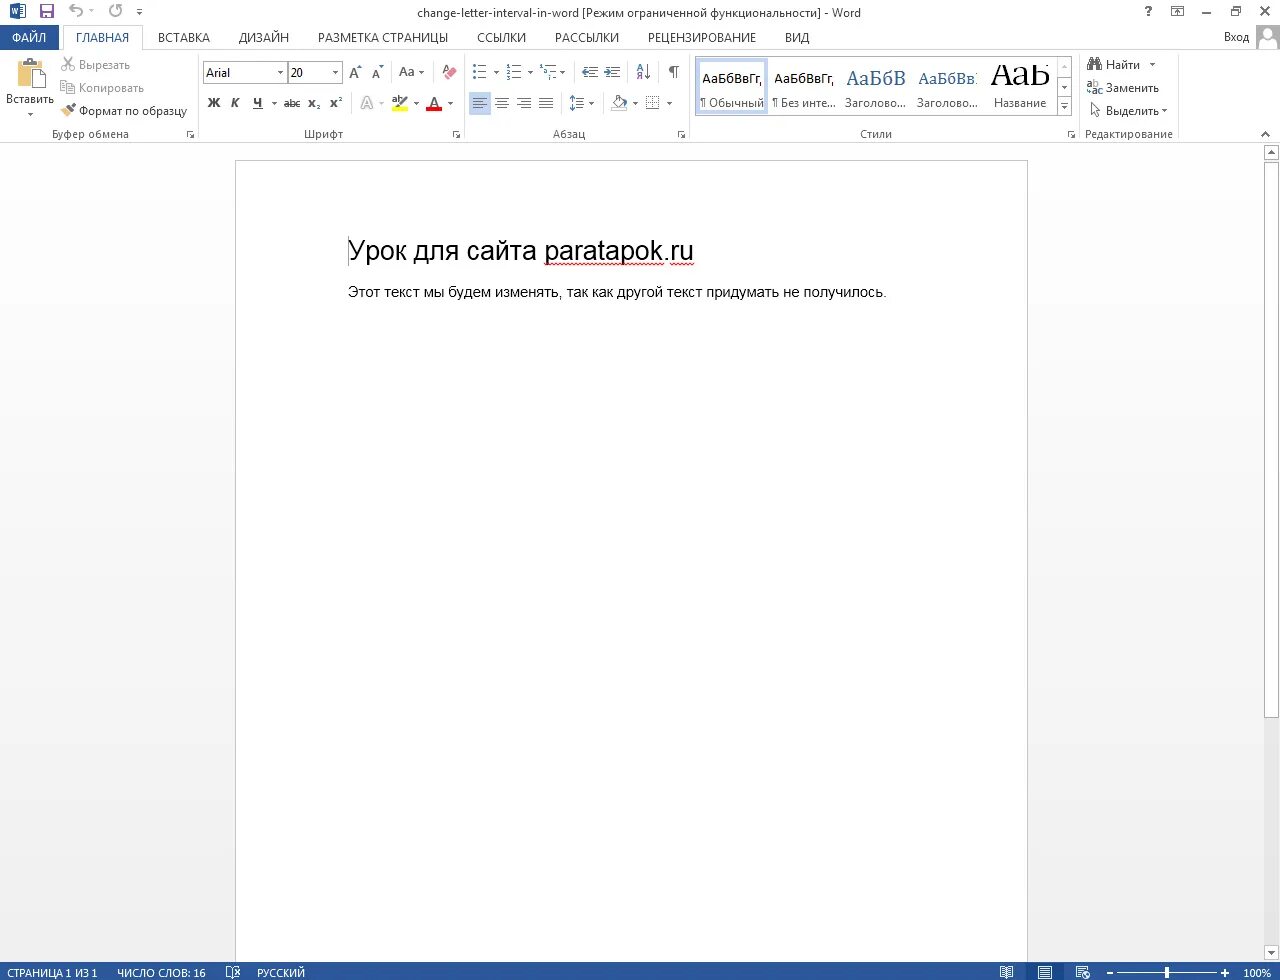Clear all formatting with the eraser icon
The width and height of the screenshot is (1280, 980).
click(449, 72)
